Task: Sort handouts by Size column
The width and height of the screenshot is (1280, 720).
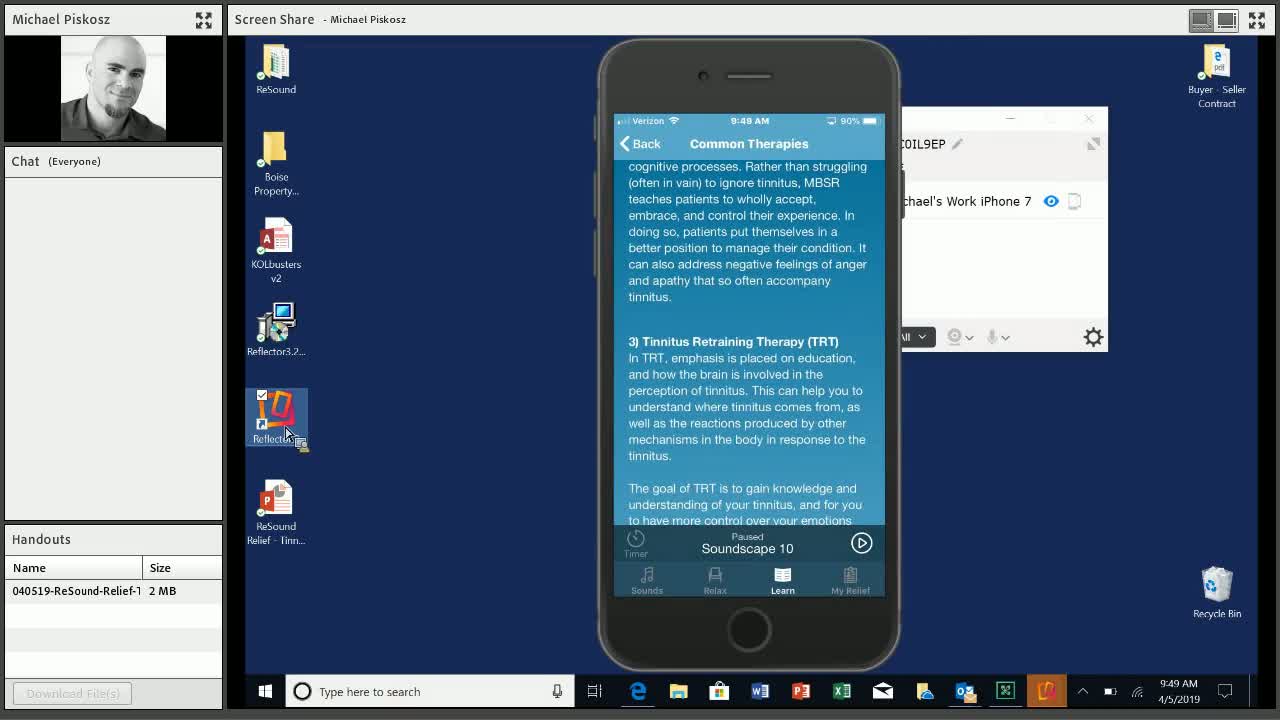Action: click(x=182, y=568)
